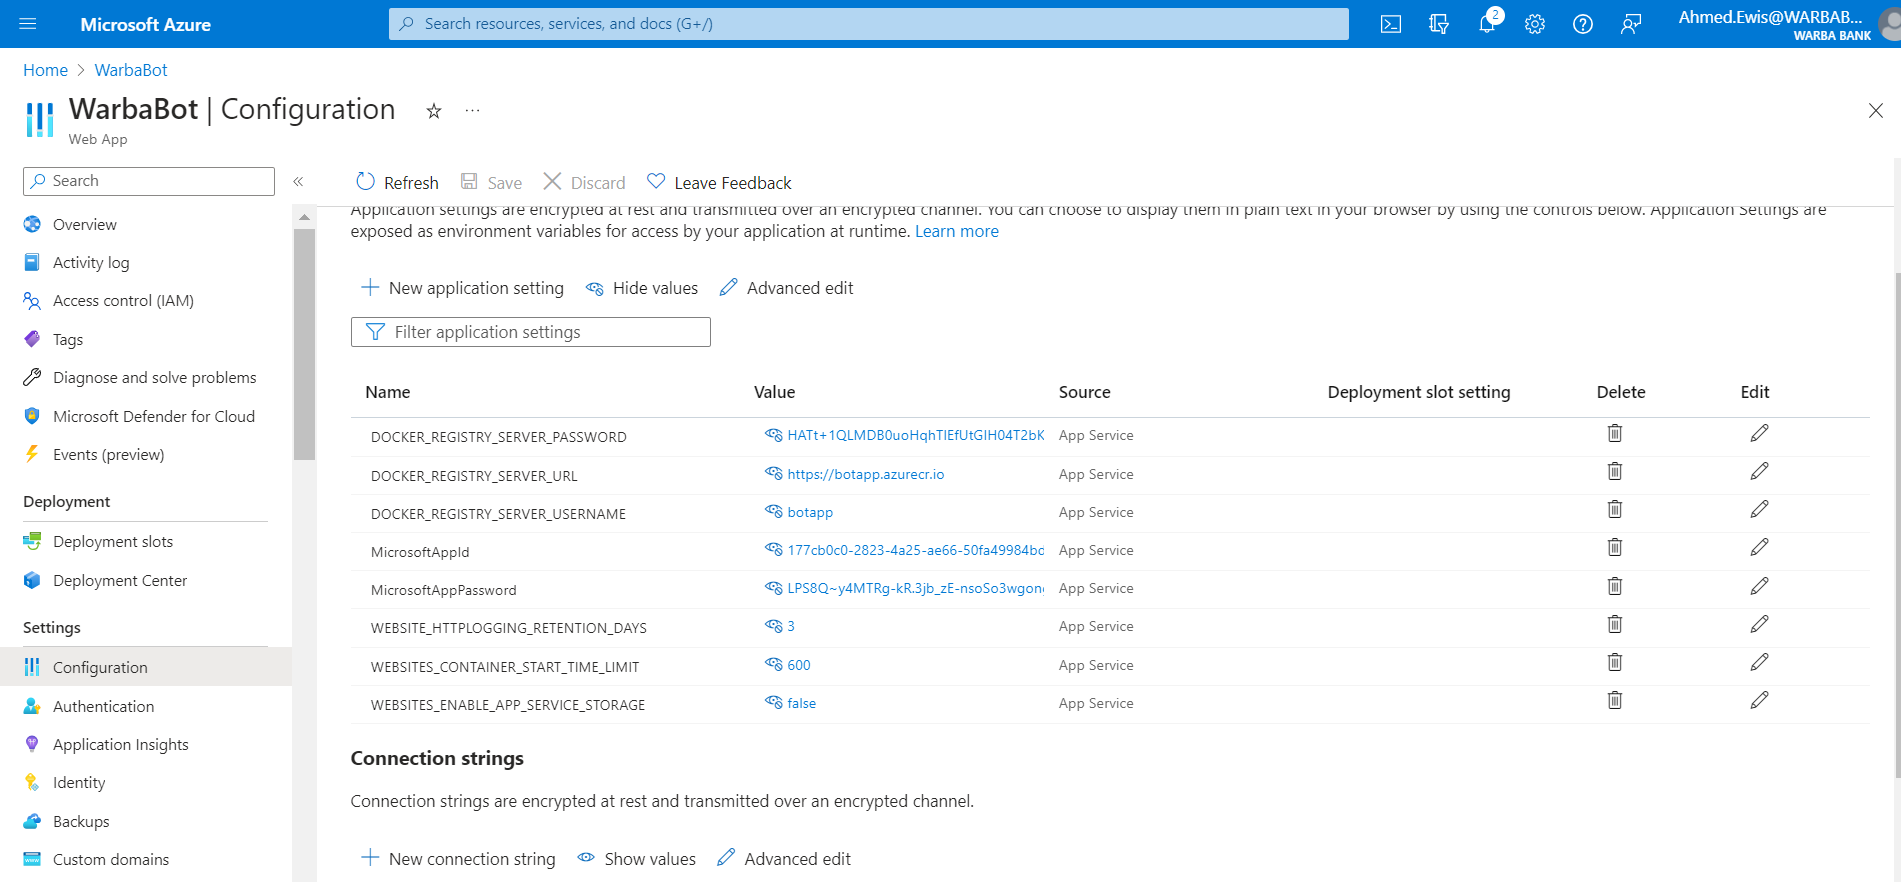Edit the WEBSITES_ENABLE_APP_SERVICE_STORAGE setting

point(1760,700)
